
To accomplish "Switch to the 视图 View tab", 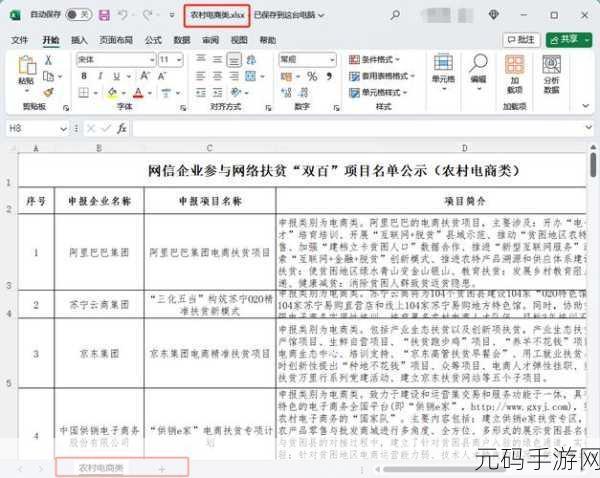I will coord(239,40).
